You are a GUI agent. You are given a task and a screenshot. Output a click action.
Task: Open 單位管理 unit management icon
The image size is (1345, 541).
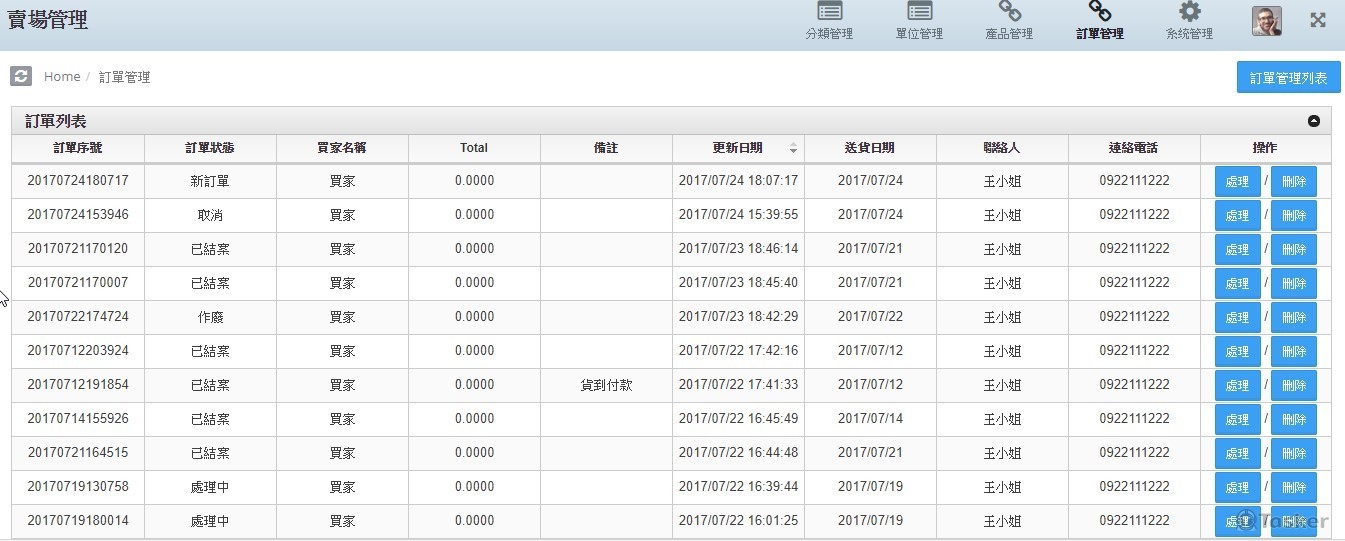(x=919, y=13)
